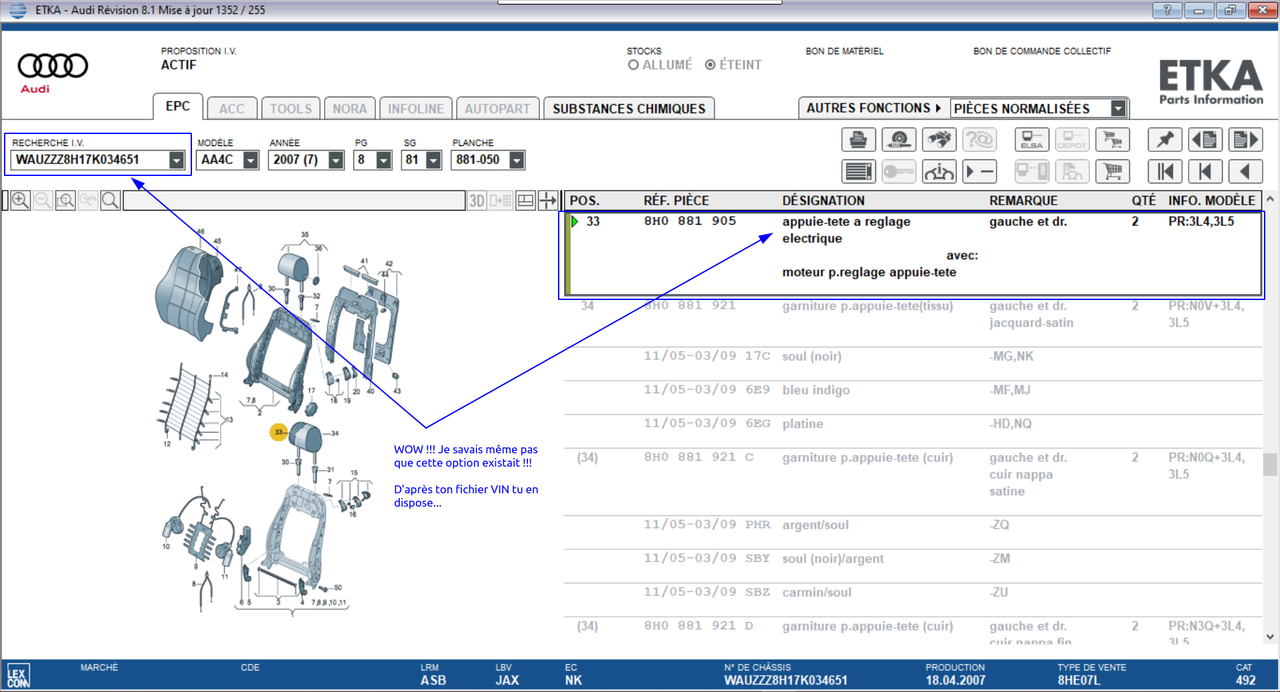
Task: Switch to the EPC tab
Action: pos(177,108)
